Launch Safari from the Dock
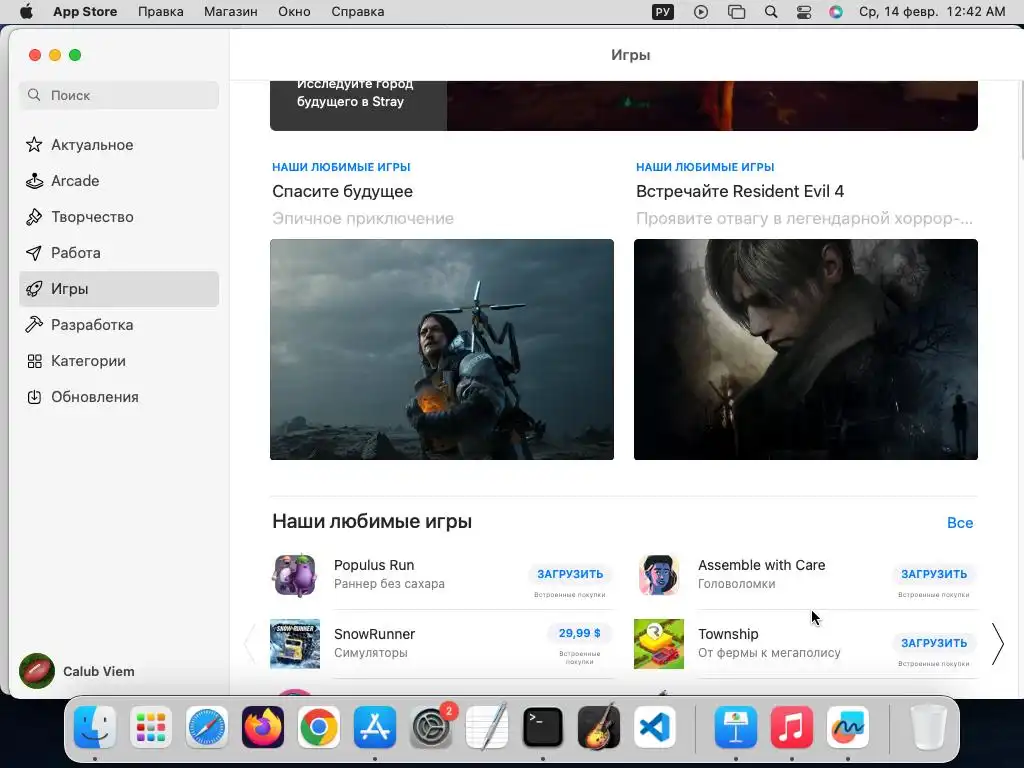 pos(207,727)
